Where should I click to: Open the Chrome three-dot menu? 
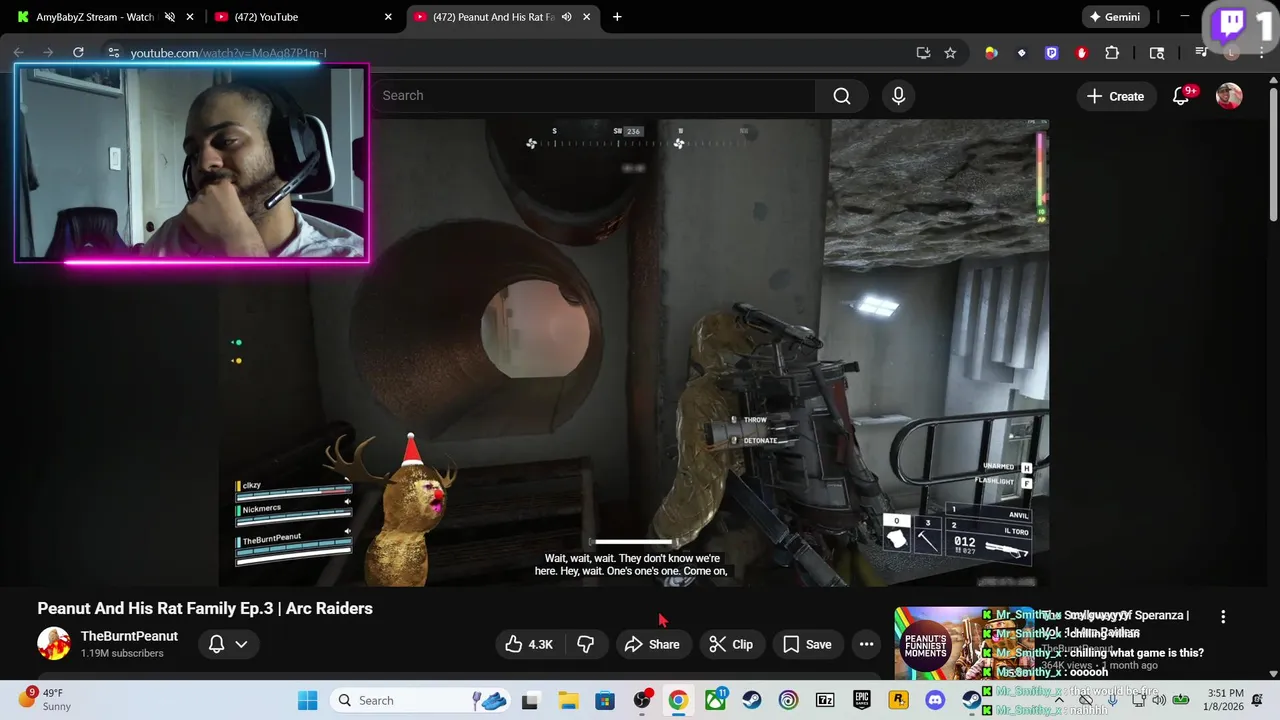pos(1262,53)
